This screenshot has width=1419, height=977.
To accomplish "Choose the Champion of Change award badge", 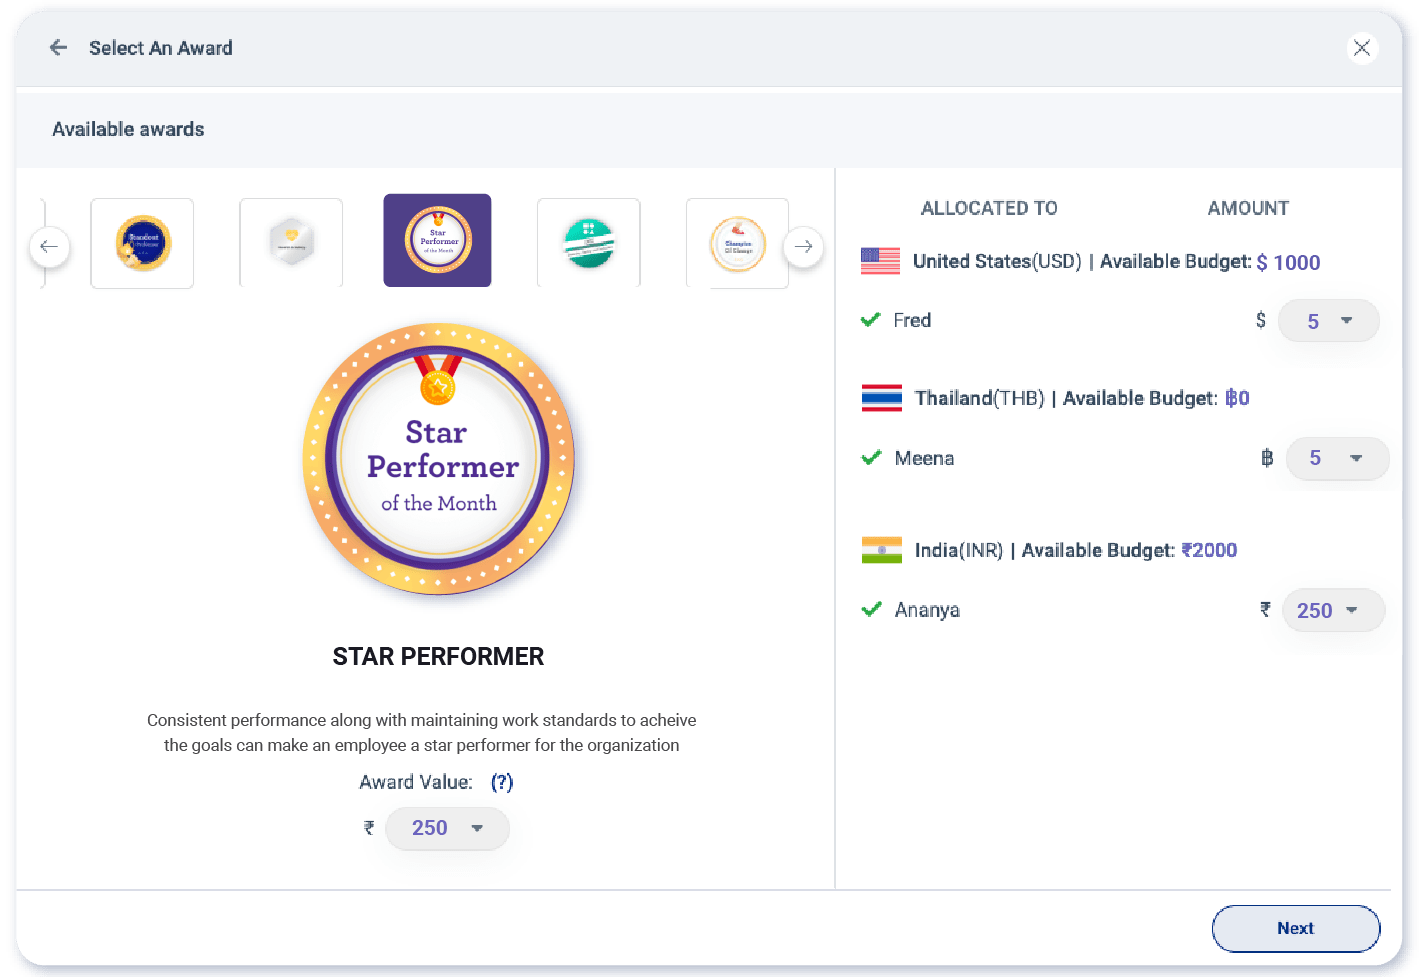I will tap(737, 243).
